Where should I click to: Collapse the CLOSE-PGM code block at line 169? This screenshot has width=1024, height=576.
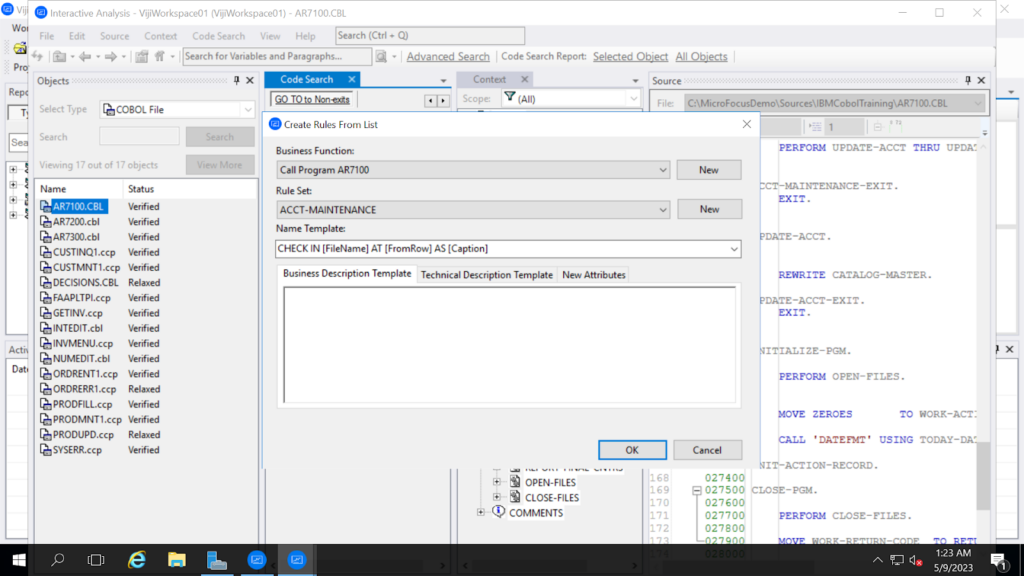click(x=697, y=490)
